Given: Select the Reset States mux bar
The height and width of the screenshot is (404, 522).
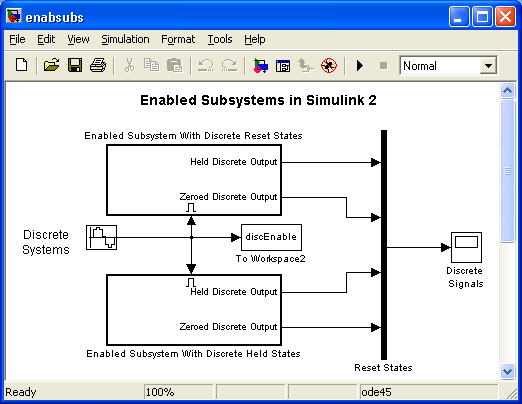Looking at the screenshot, I should (x=384, y=245).
